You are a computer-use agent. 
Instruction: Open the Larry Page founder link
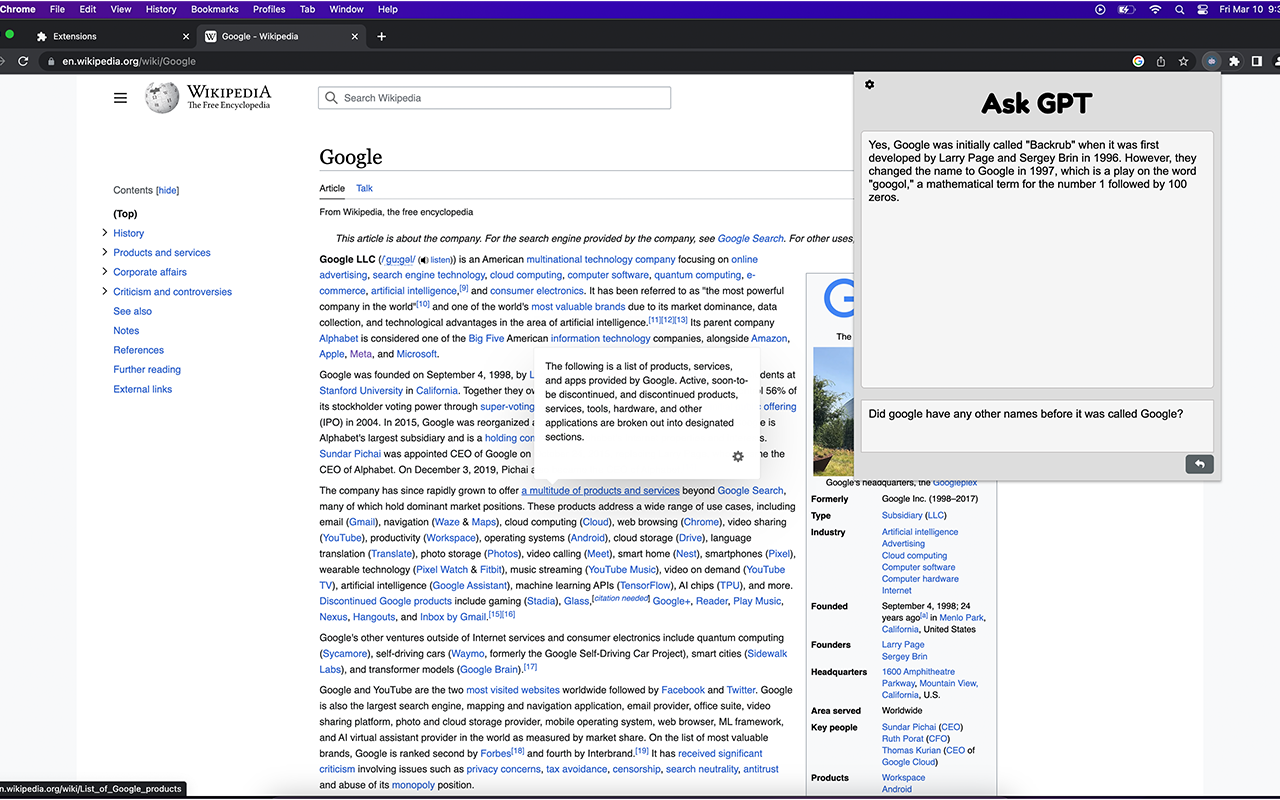pos(903,645)
